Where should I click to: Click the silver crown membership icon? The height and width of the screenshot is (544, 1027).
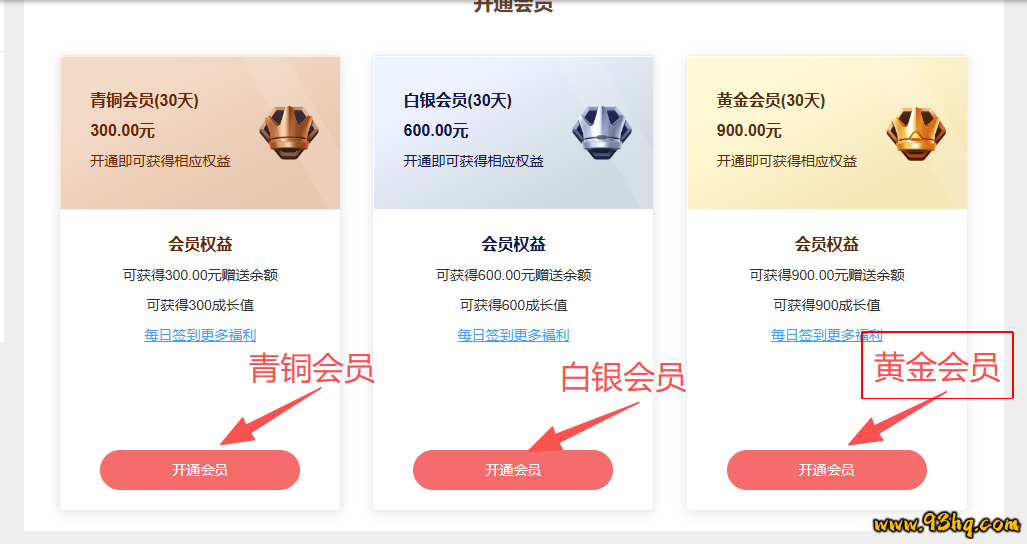coord(602,134)
